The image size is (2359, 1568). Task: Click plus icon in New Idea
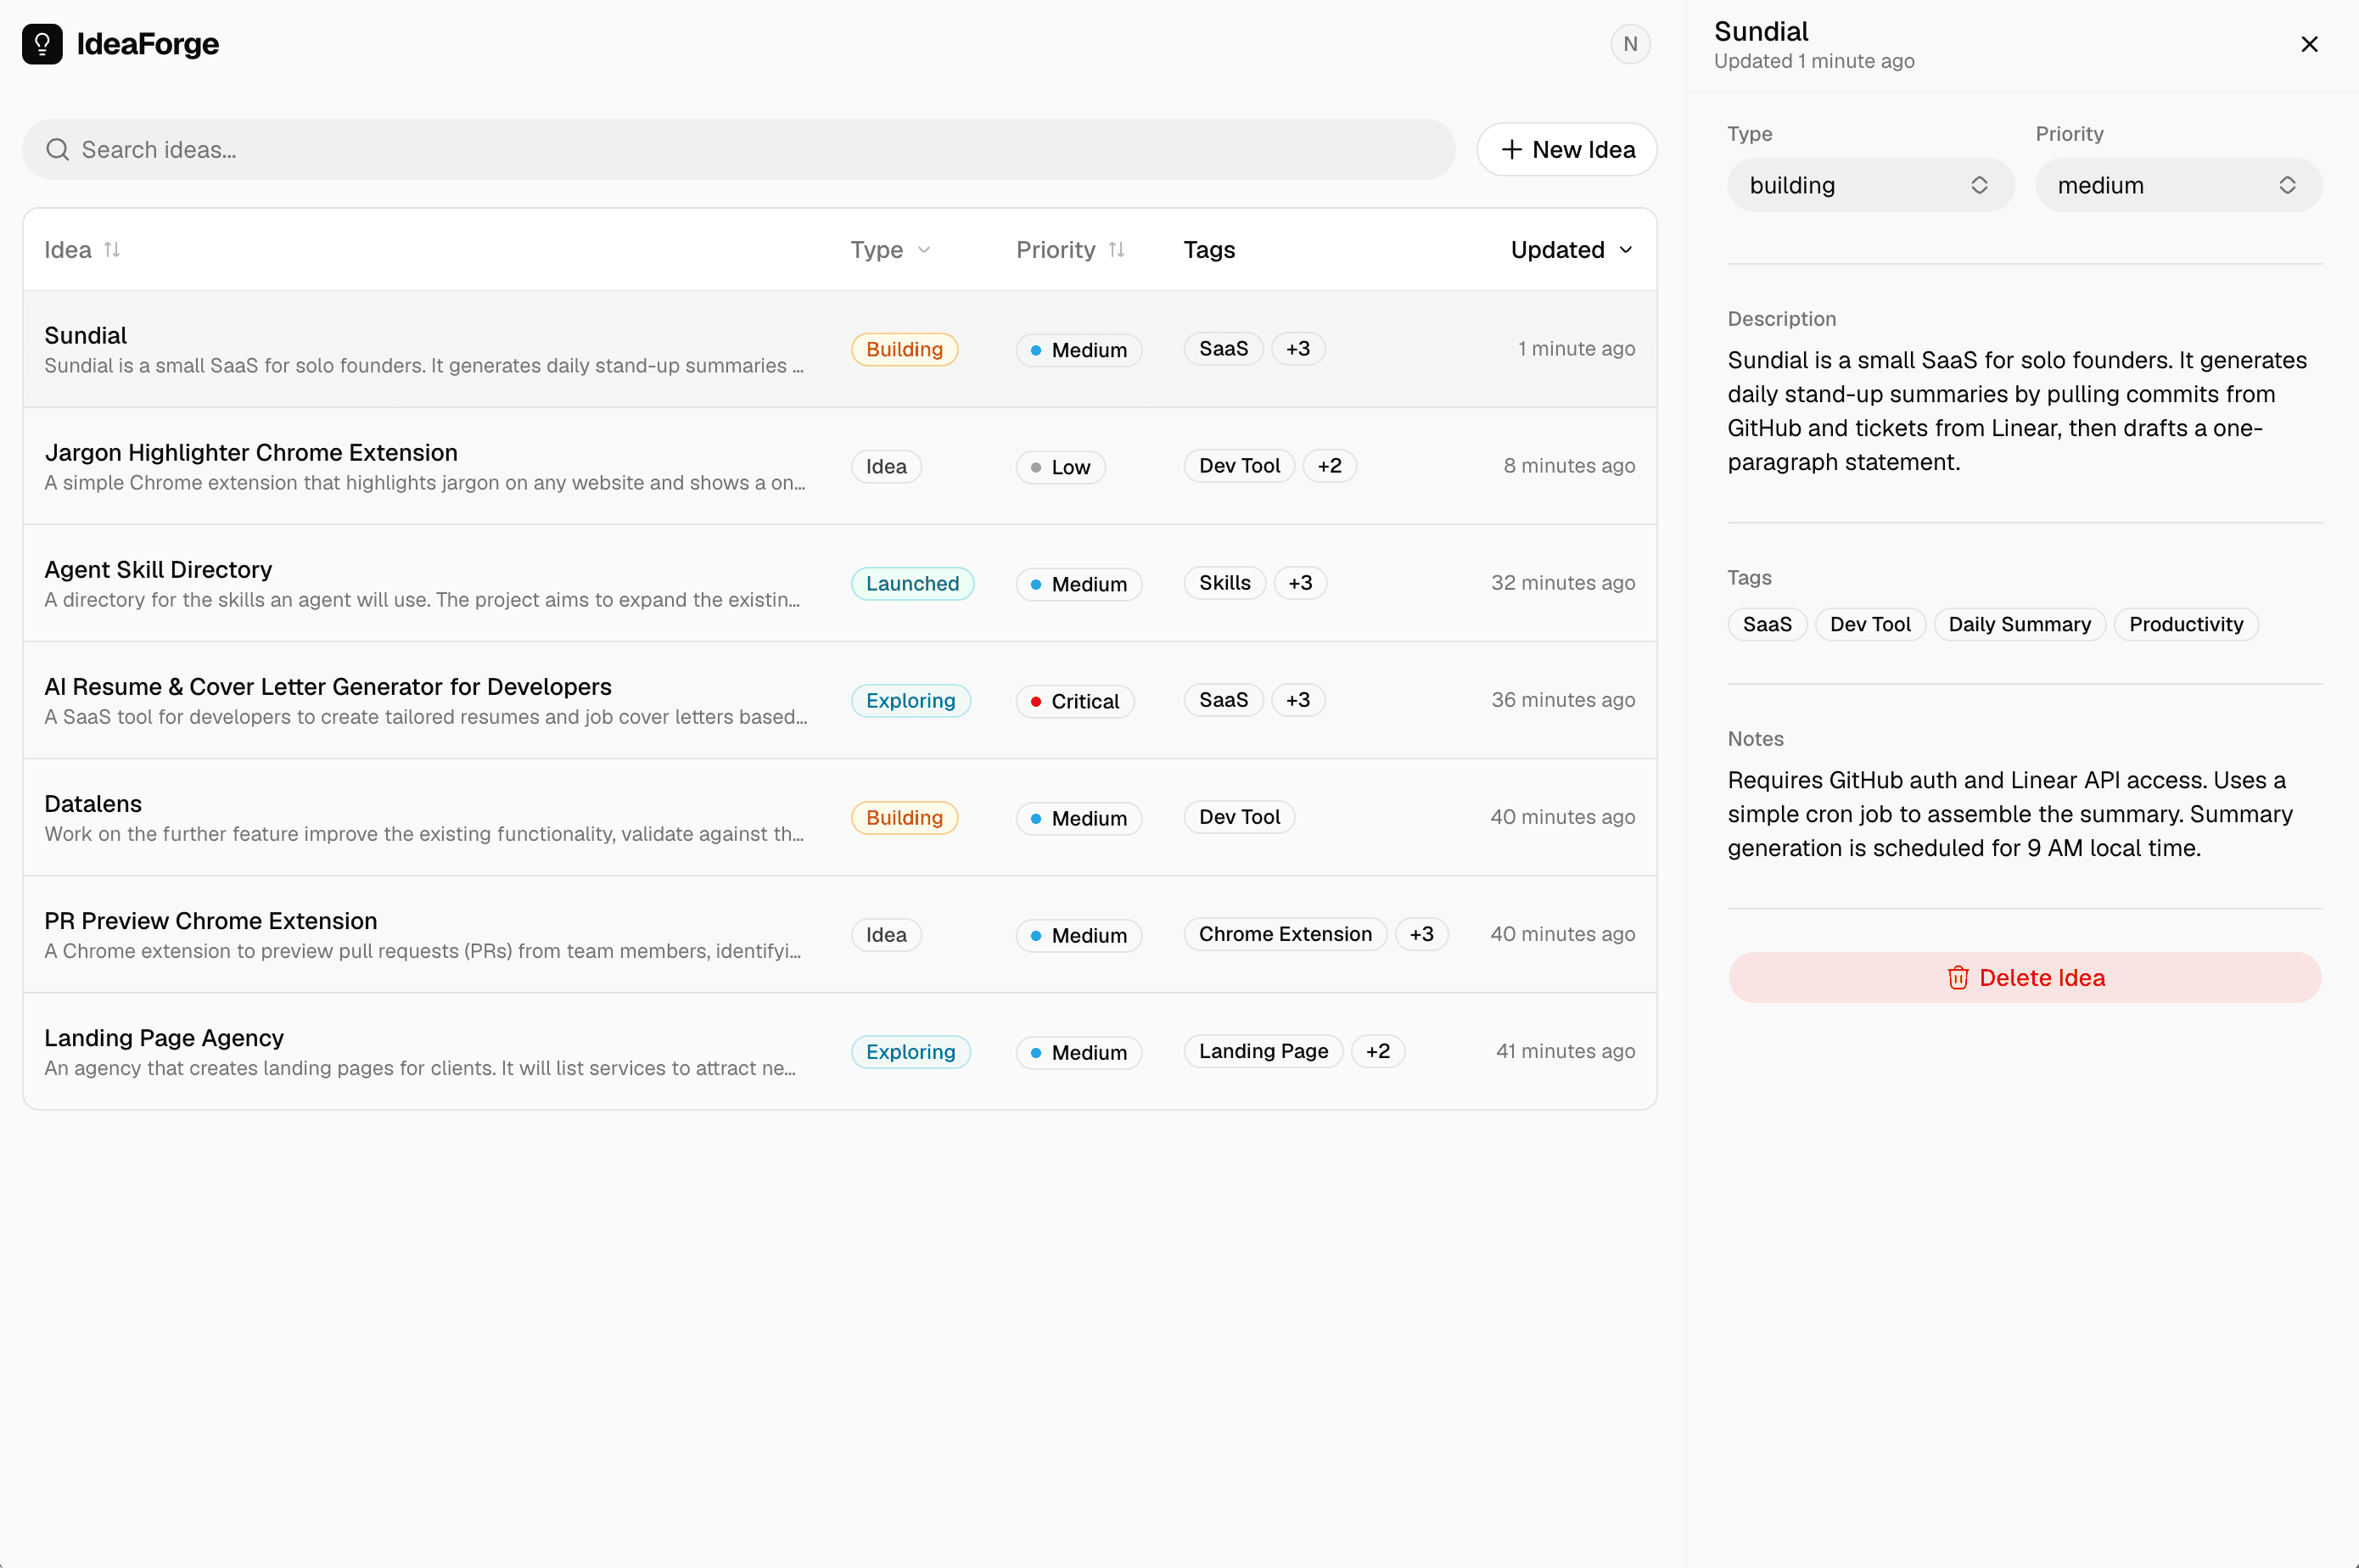point(1511,150)
